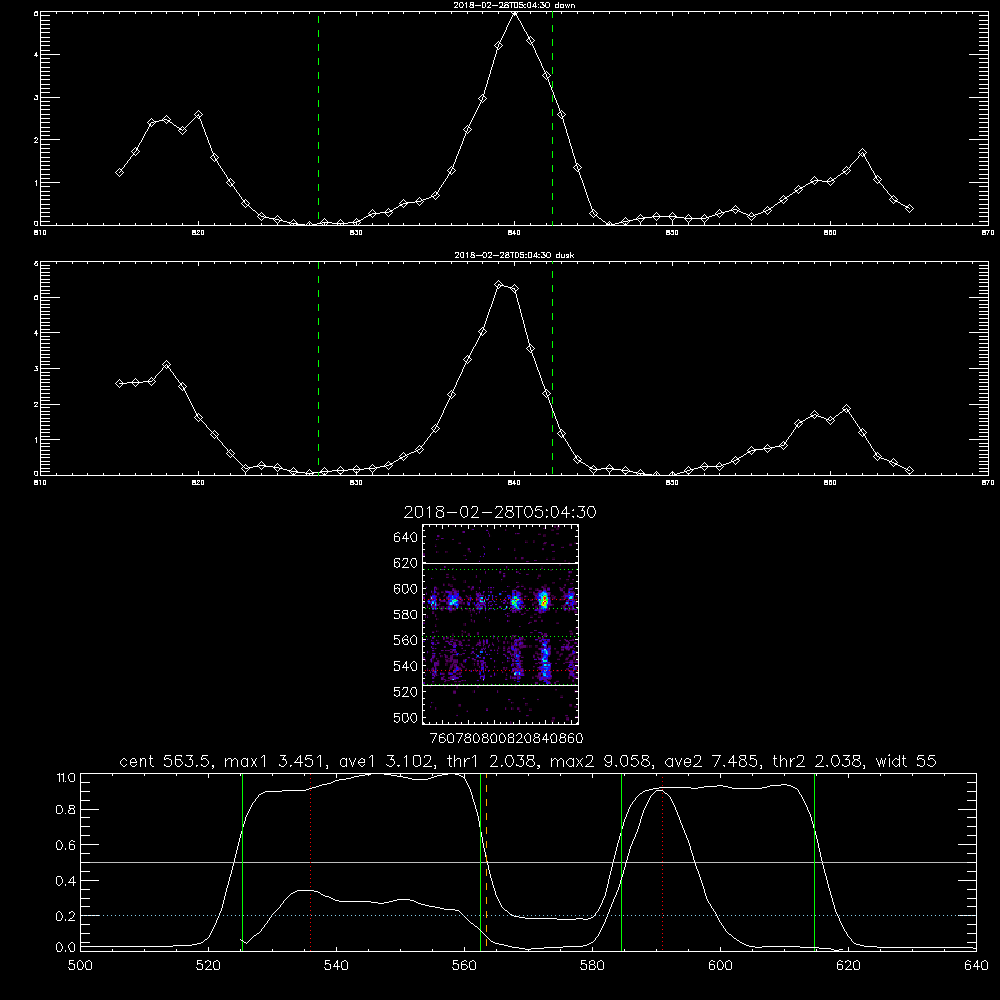Click the green solid line near 585 in bottom plot
1000x1000 pixels.
(622, 862)
